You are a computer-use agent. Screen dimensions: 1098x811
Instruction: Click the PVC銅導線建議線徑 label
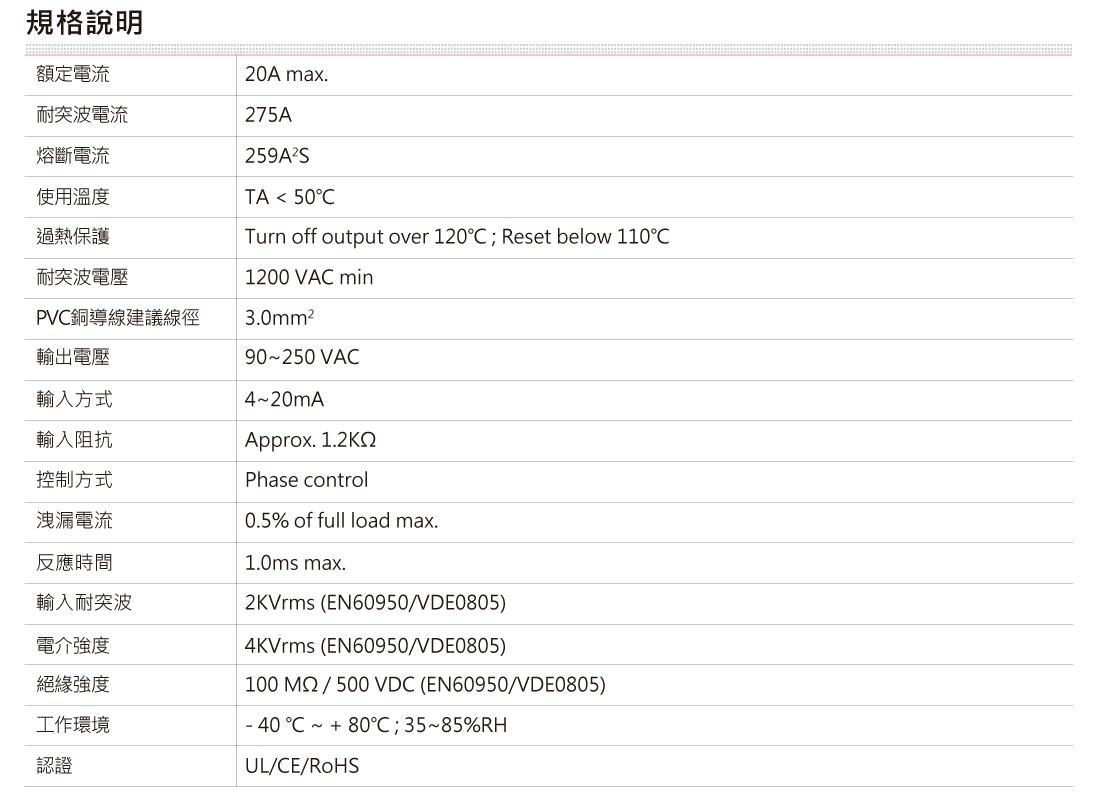118,319
